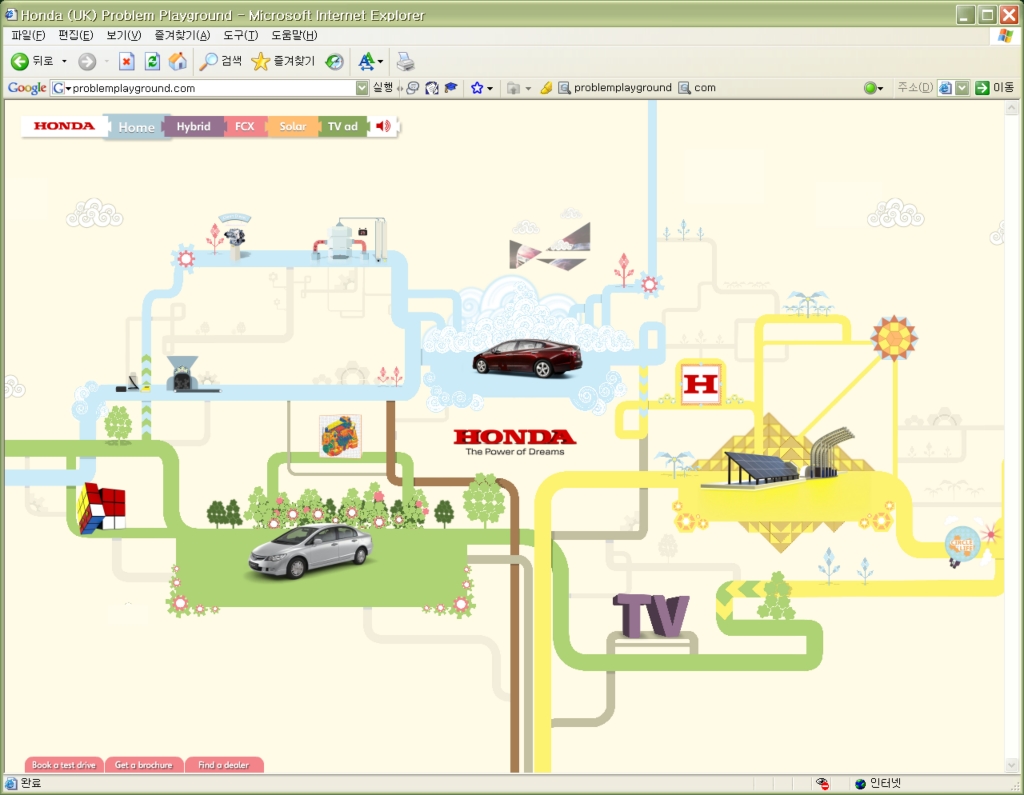Click the graduation cap icon in Google toolbar
1024x795 pixels.
pyautogui.click(x=451, y=88)
